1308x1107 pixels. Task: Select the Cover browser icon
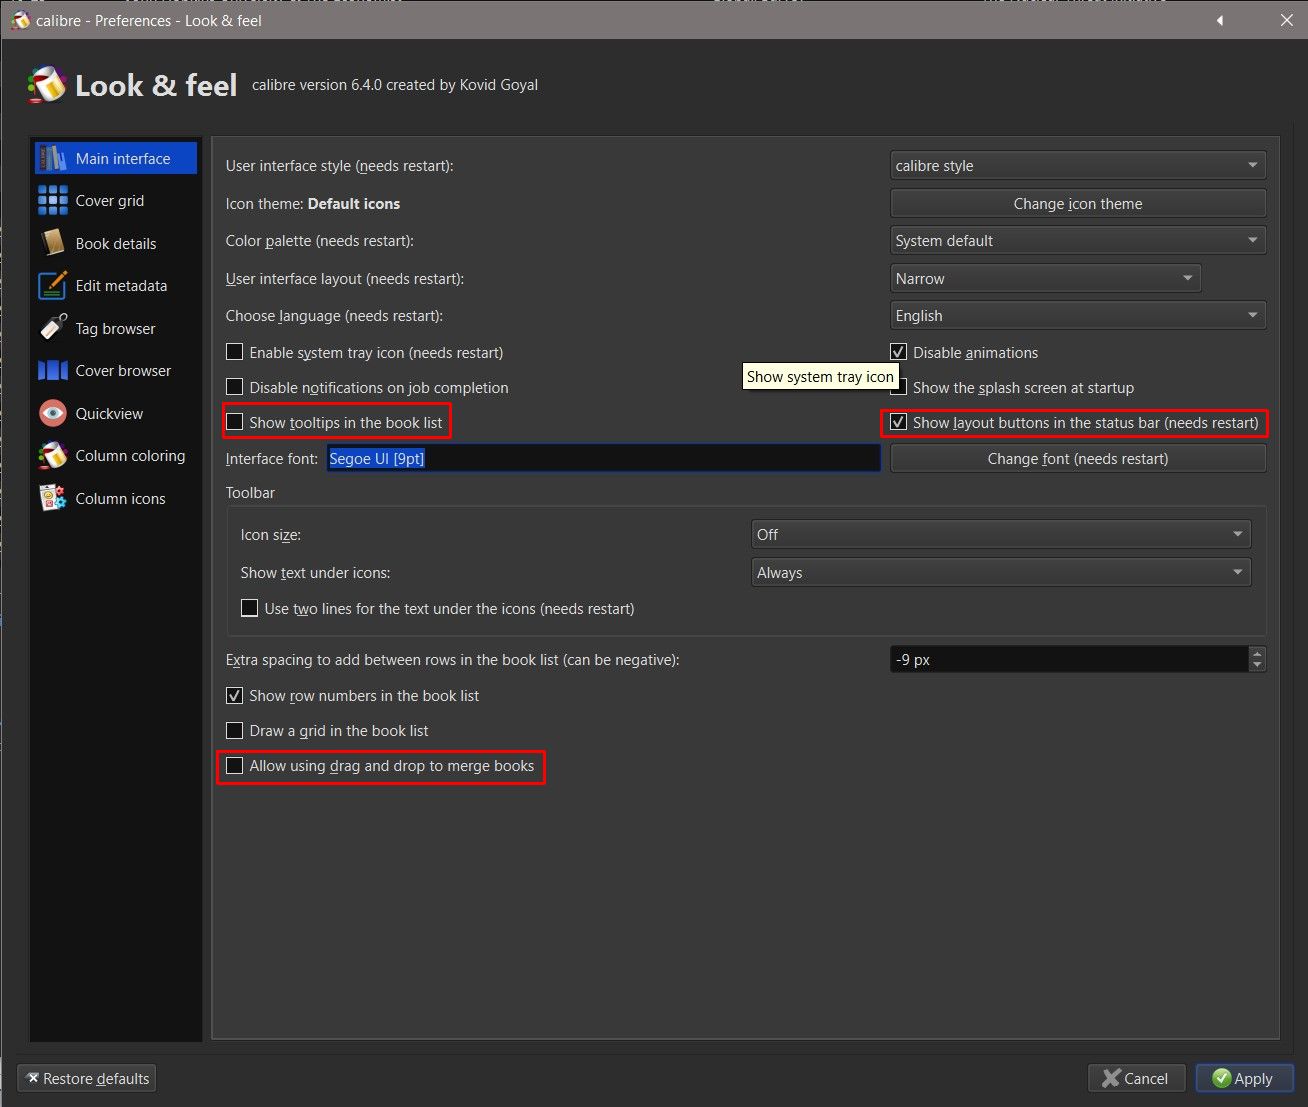tap(52, 371)
